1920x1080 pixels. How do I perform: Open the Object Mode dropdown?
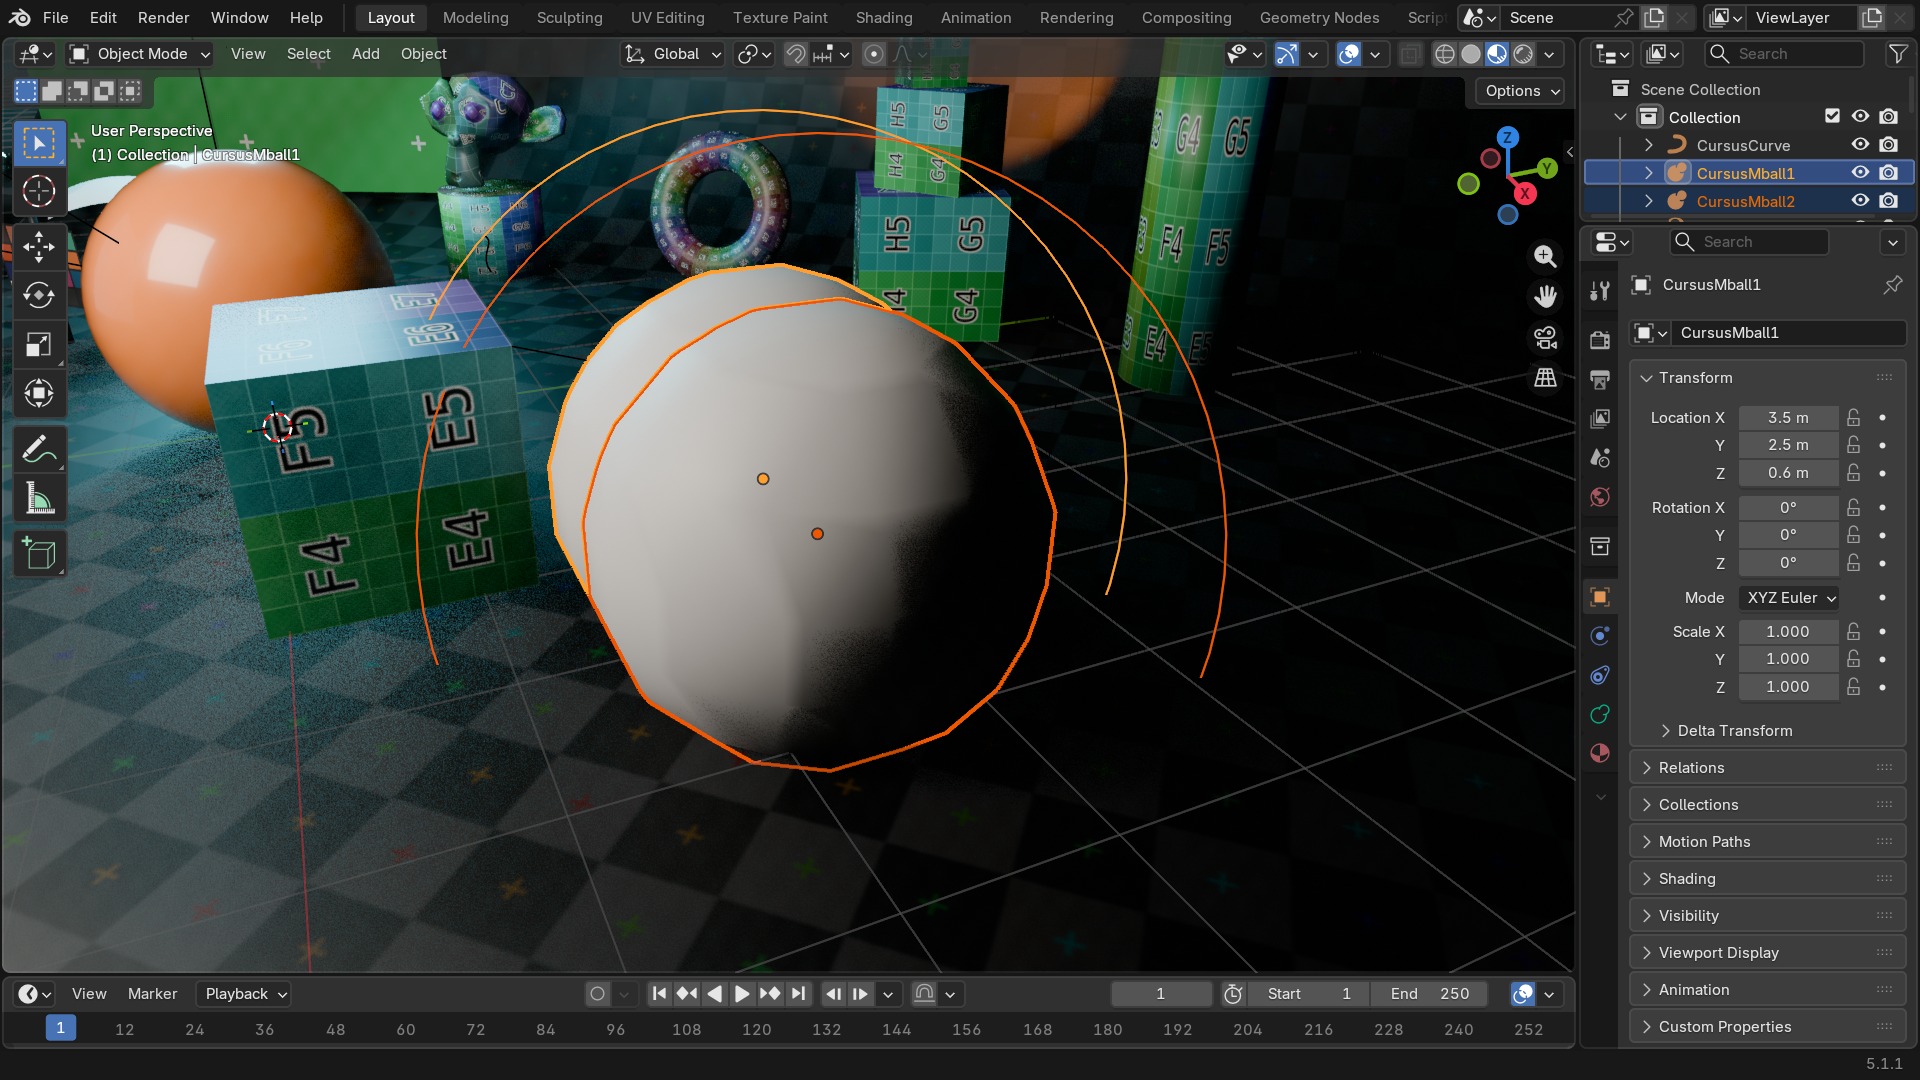[x=140, y=54]
